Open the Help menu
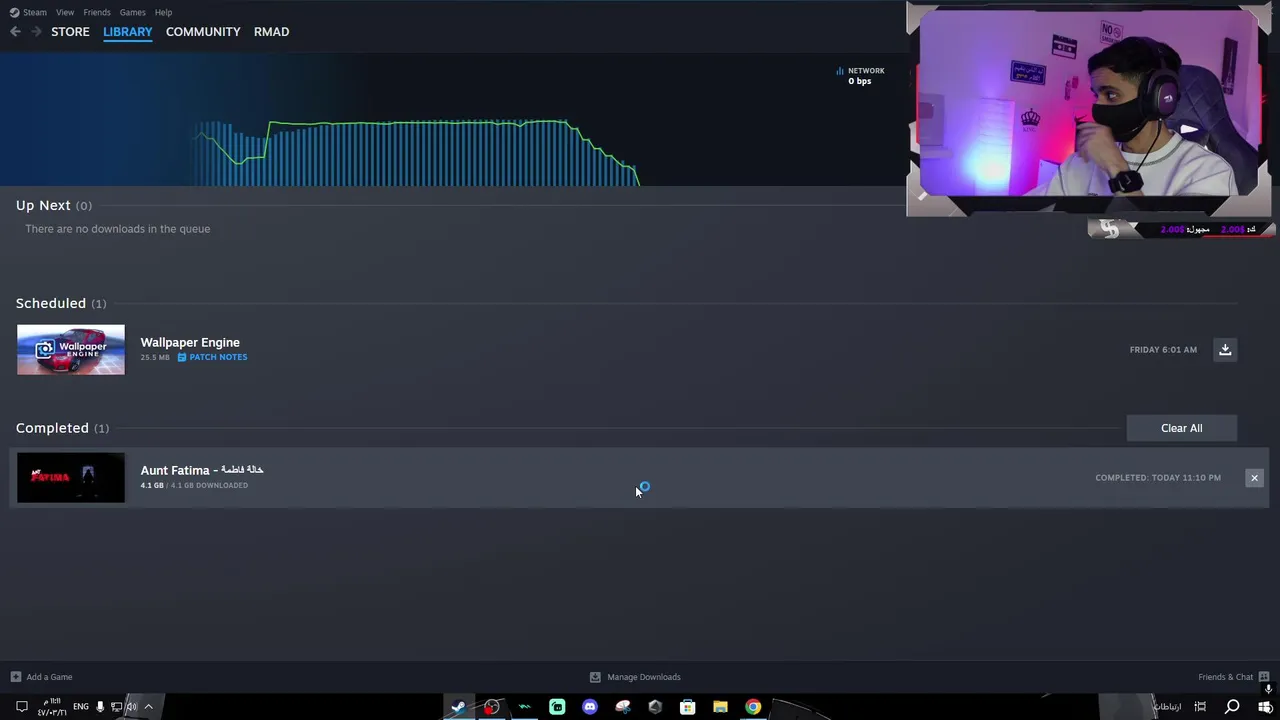Image resolution: width=1280 pixels, height=720 pixels. tap(163, 12)
